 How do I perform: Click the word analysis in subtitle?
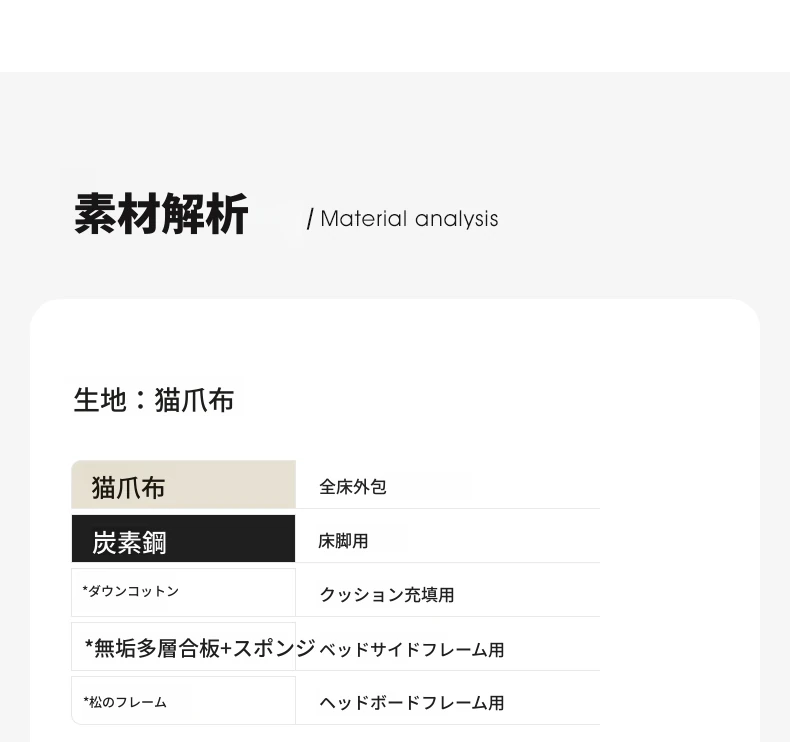(x=456, y=219)
